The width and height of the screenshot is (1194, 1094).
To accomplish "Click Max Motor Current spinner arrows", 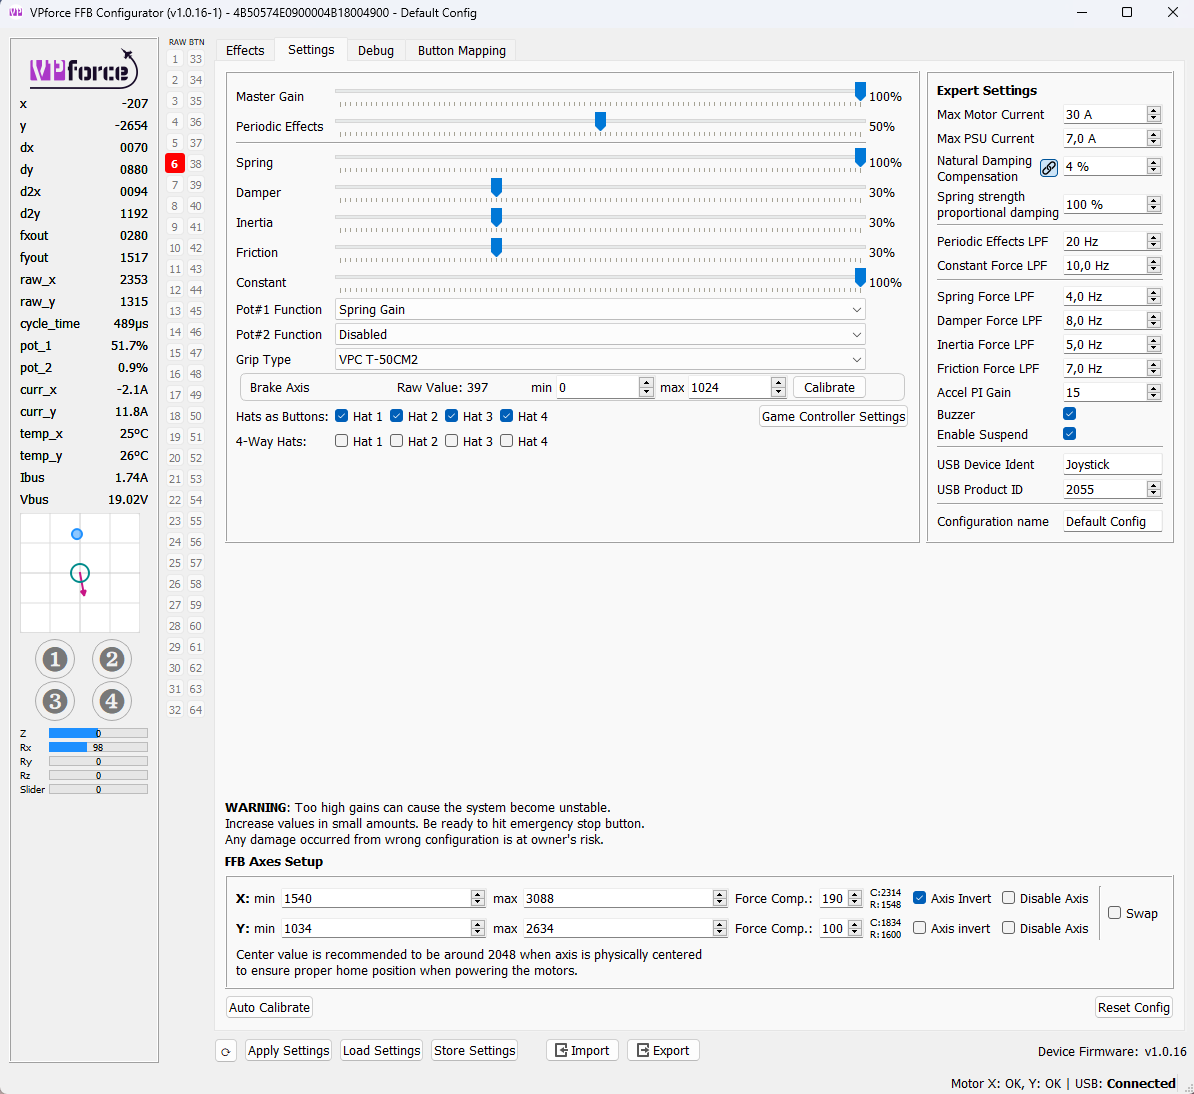I will point(1154,114).
